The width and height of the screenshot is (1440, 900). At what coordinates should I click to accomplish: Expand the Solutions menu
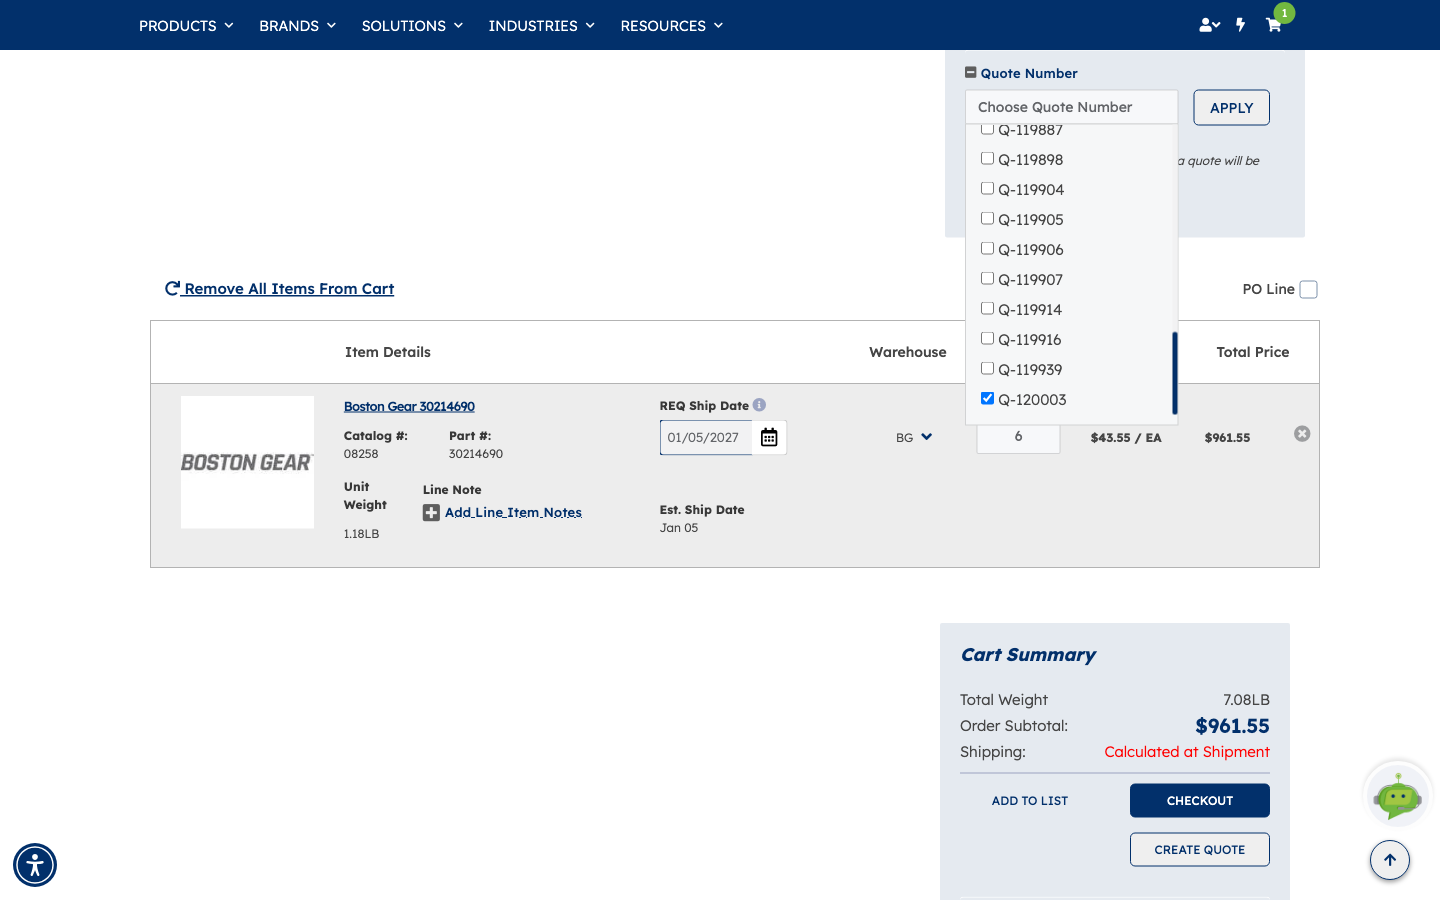click(412, 25)
